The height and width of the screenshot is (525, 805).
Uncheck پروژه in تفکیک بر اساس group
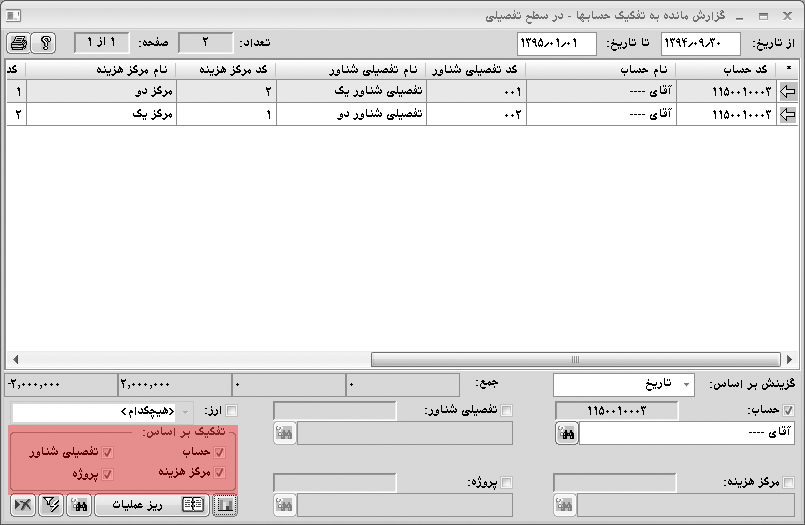point(108,473)
